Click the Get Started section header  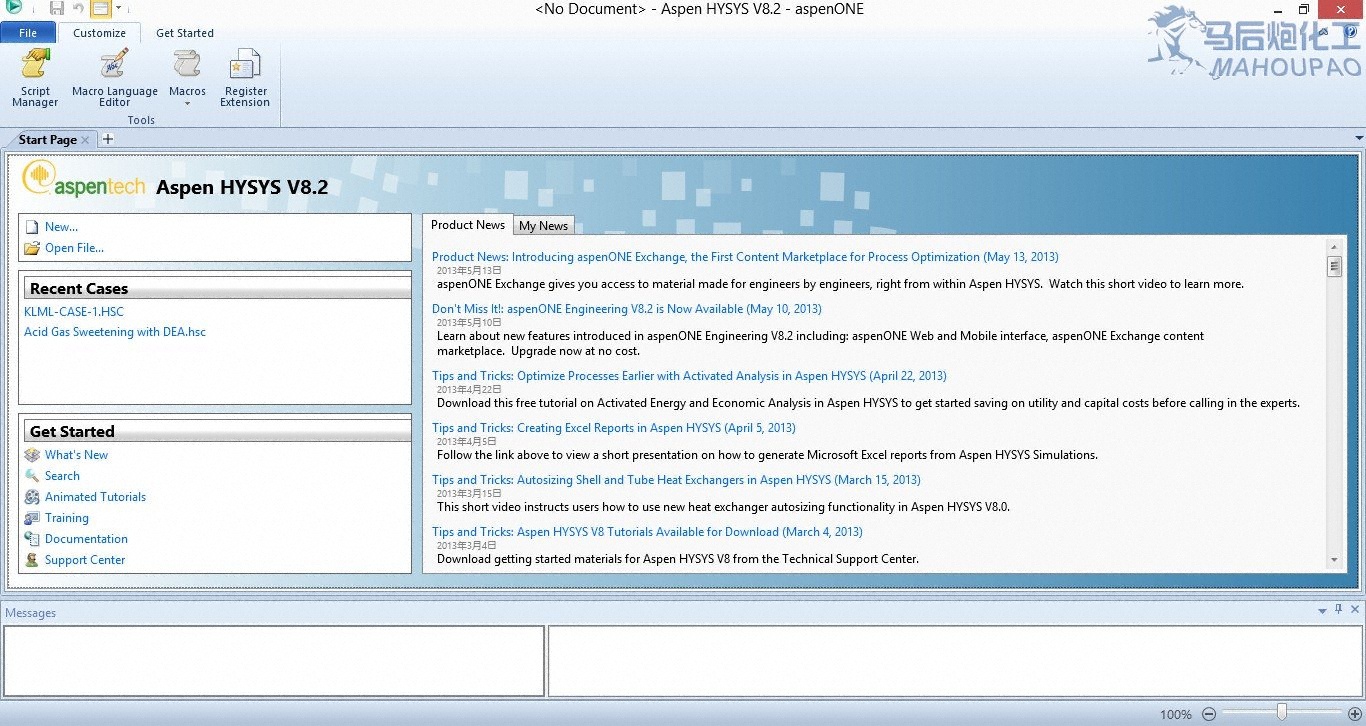coord(215,431)
